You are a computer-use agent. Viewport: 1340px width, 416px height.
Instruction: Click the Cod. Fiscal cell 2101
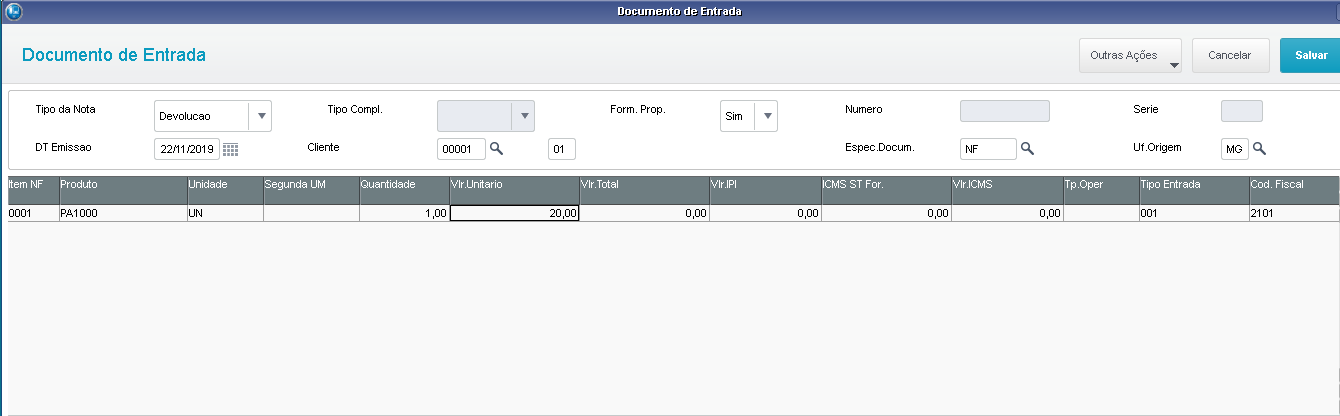point(1294,213)
